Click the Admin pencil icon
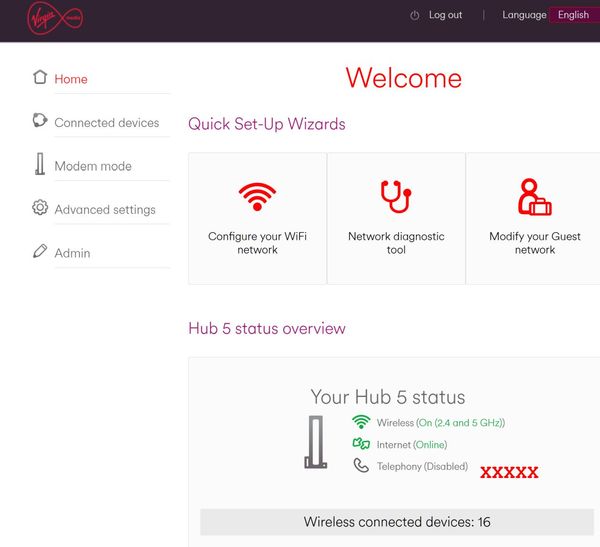 pyautogui.click(x=40, y=251)
